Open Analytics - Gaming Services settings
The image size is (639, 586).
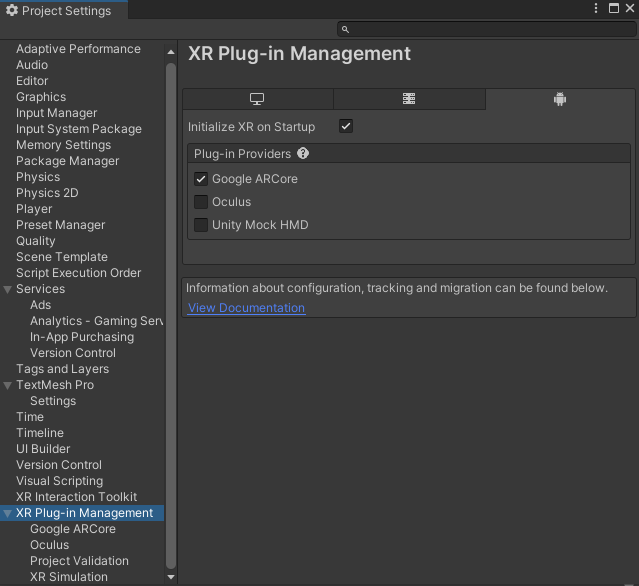96,321
